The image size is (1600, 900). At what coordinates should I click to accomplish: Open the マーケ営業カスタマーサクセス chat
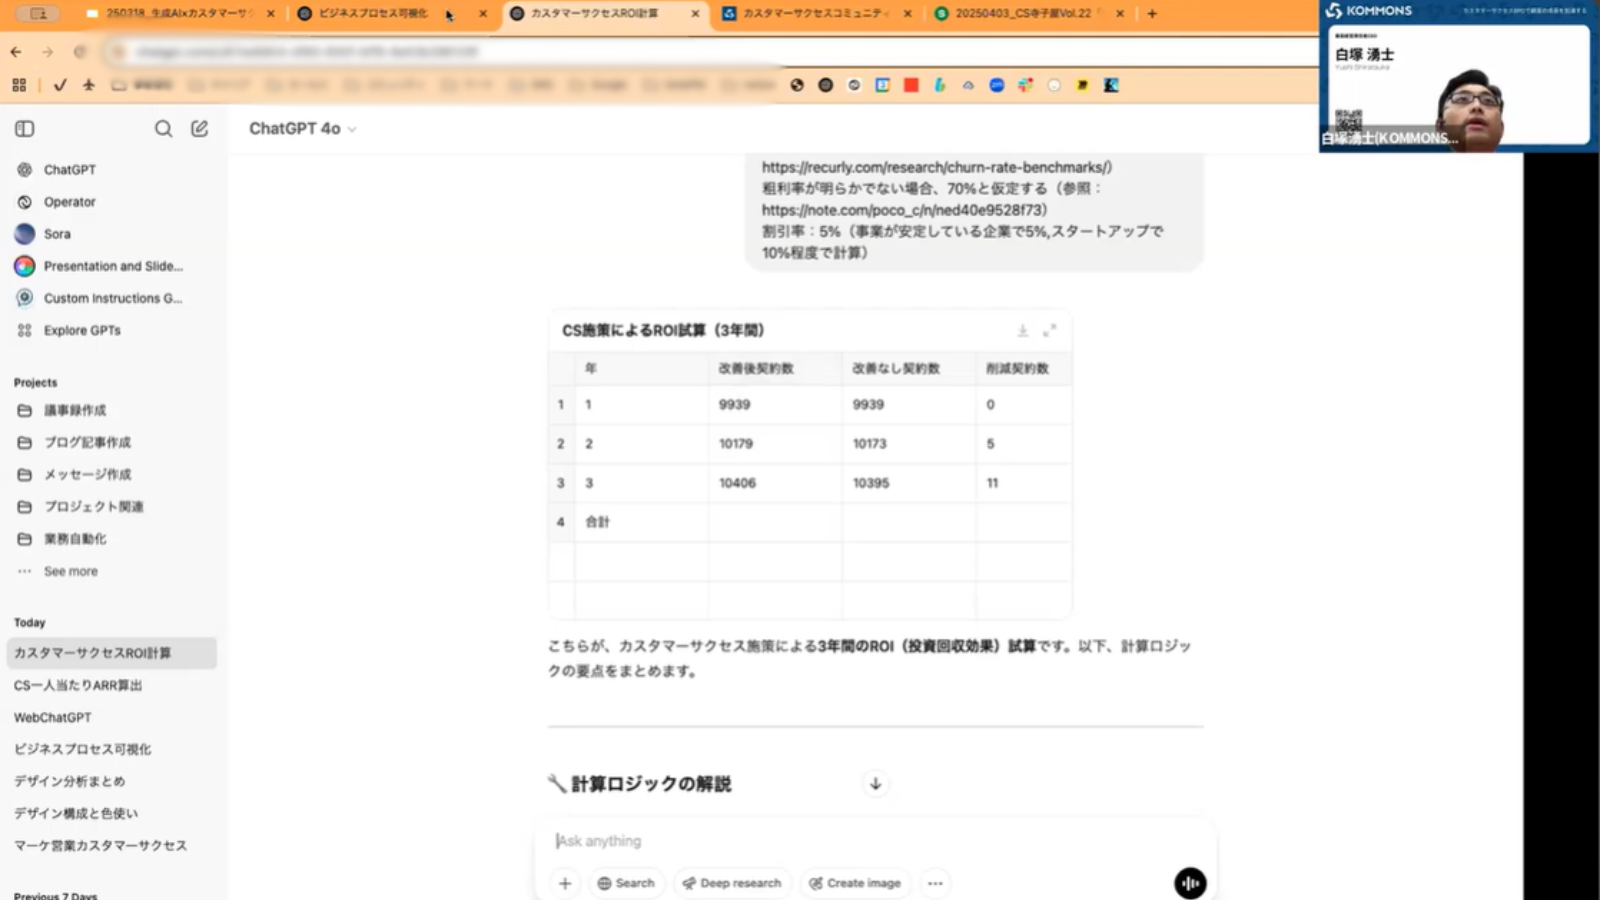click(100, 845)
